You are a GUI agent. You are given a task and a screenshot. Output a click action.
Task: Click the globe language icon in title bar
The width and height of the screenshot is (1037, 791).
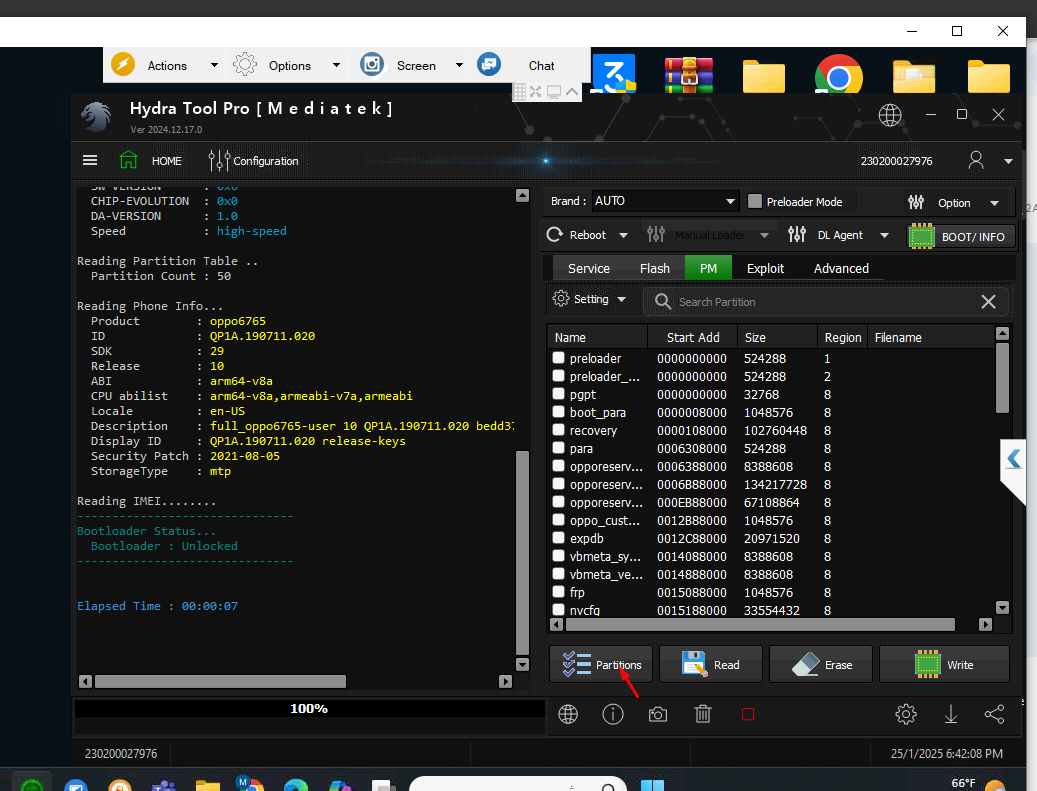click(890, 115)
